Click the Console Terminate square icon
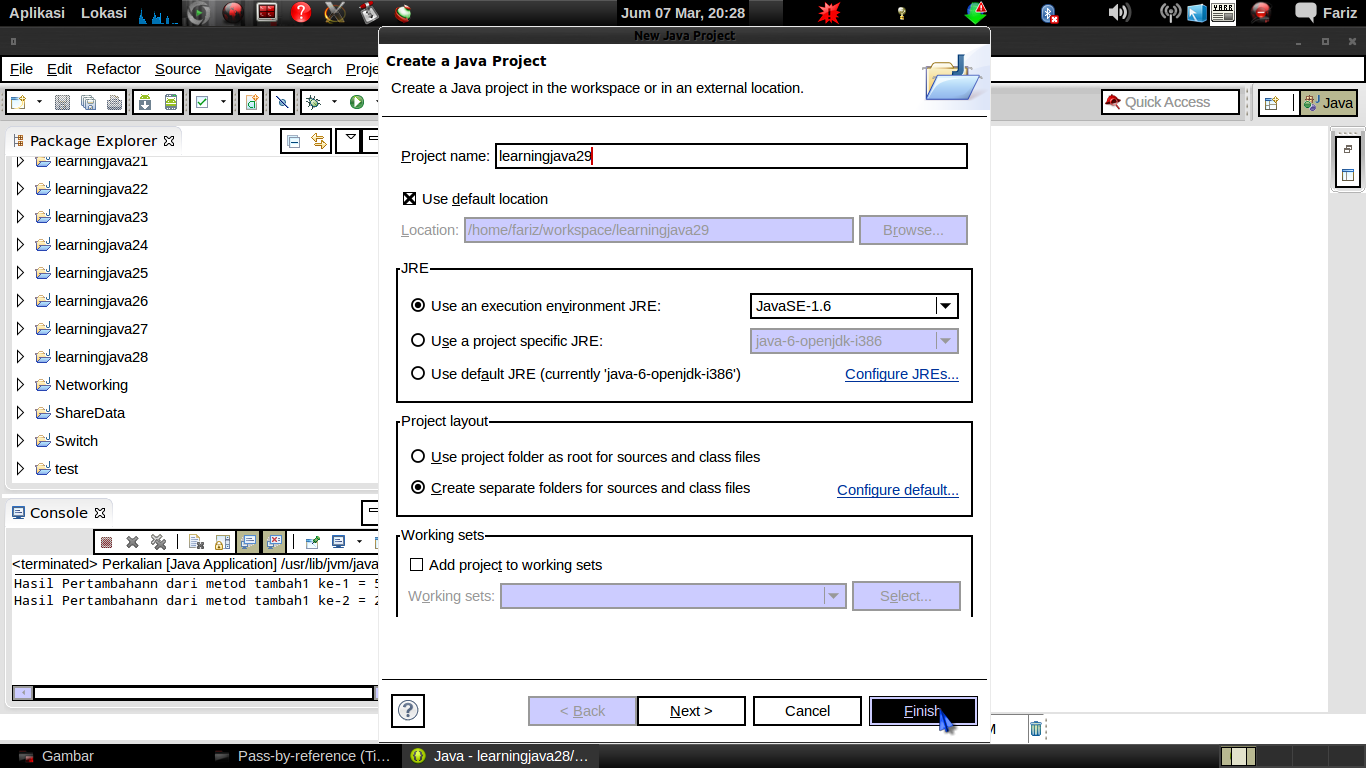Screen dimensions: 1366x768 [x=106, y=542]
